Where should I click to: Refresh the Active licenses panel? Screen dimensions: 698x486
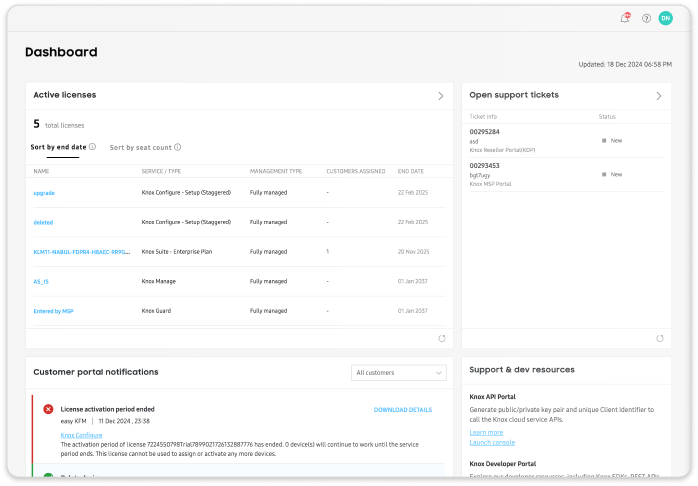point(442,339)
